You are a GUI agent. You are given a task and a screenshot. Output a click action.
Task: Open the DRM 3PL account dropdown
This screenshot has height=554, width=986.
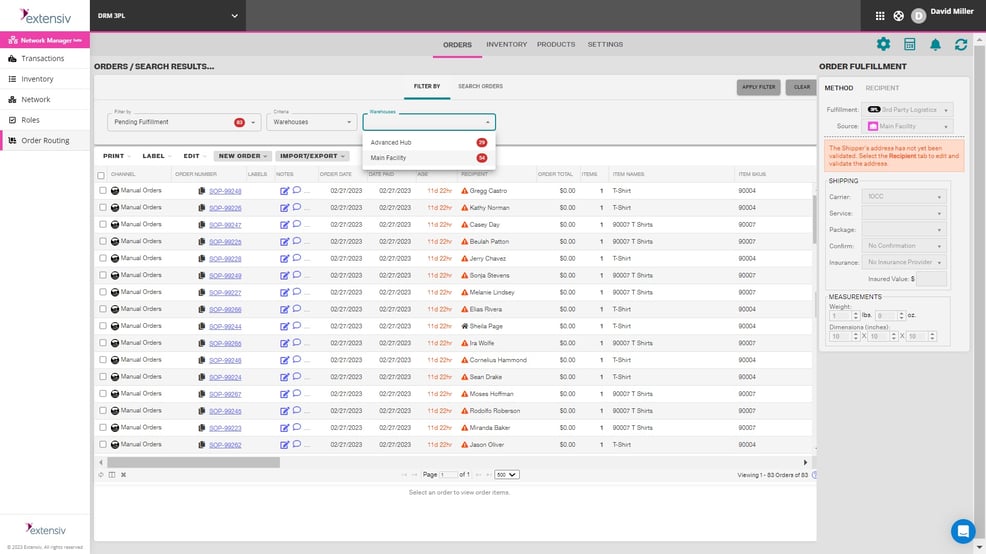[168, 16]
